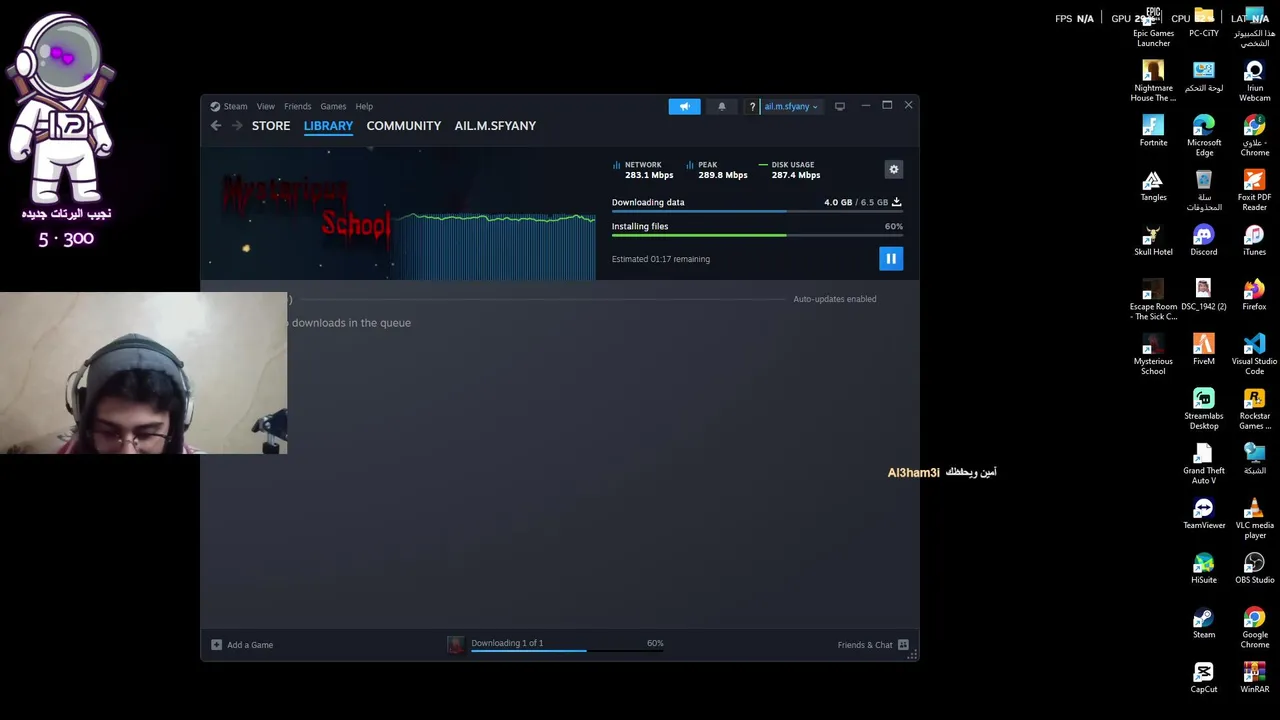This screenshot has height=720, width=1280.
Task: Click the Auto-updates enabled text
Action: click(x=835, y=299)
